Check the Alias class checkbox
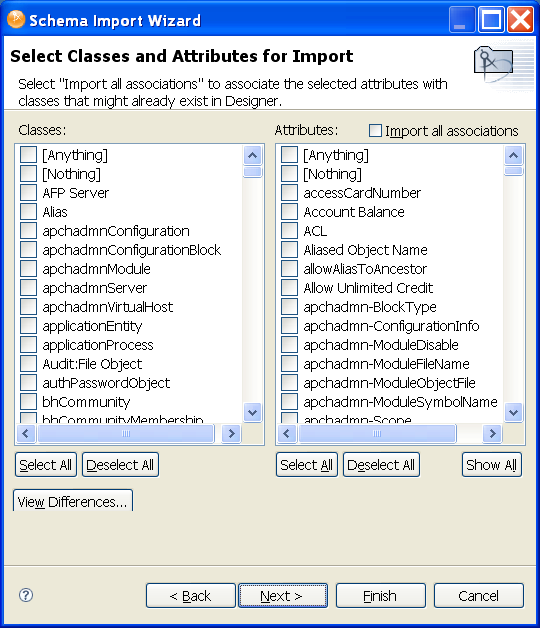 click(x=28, y=211)
